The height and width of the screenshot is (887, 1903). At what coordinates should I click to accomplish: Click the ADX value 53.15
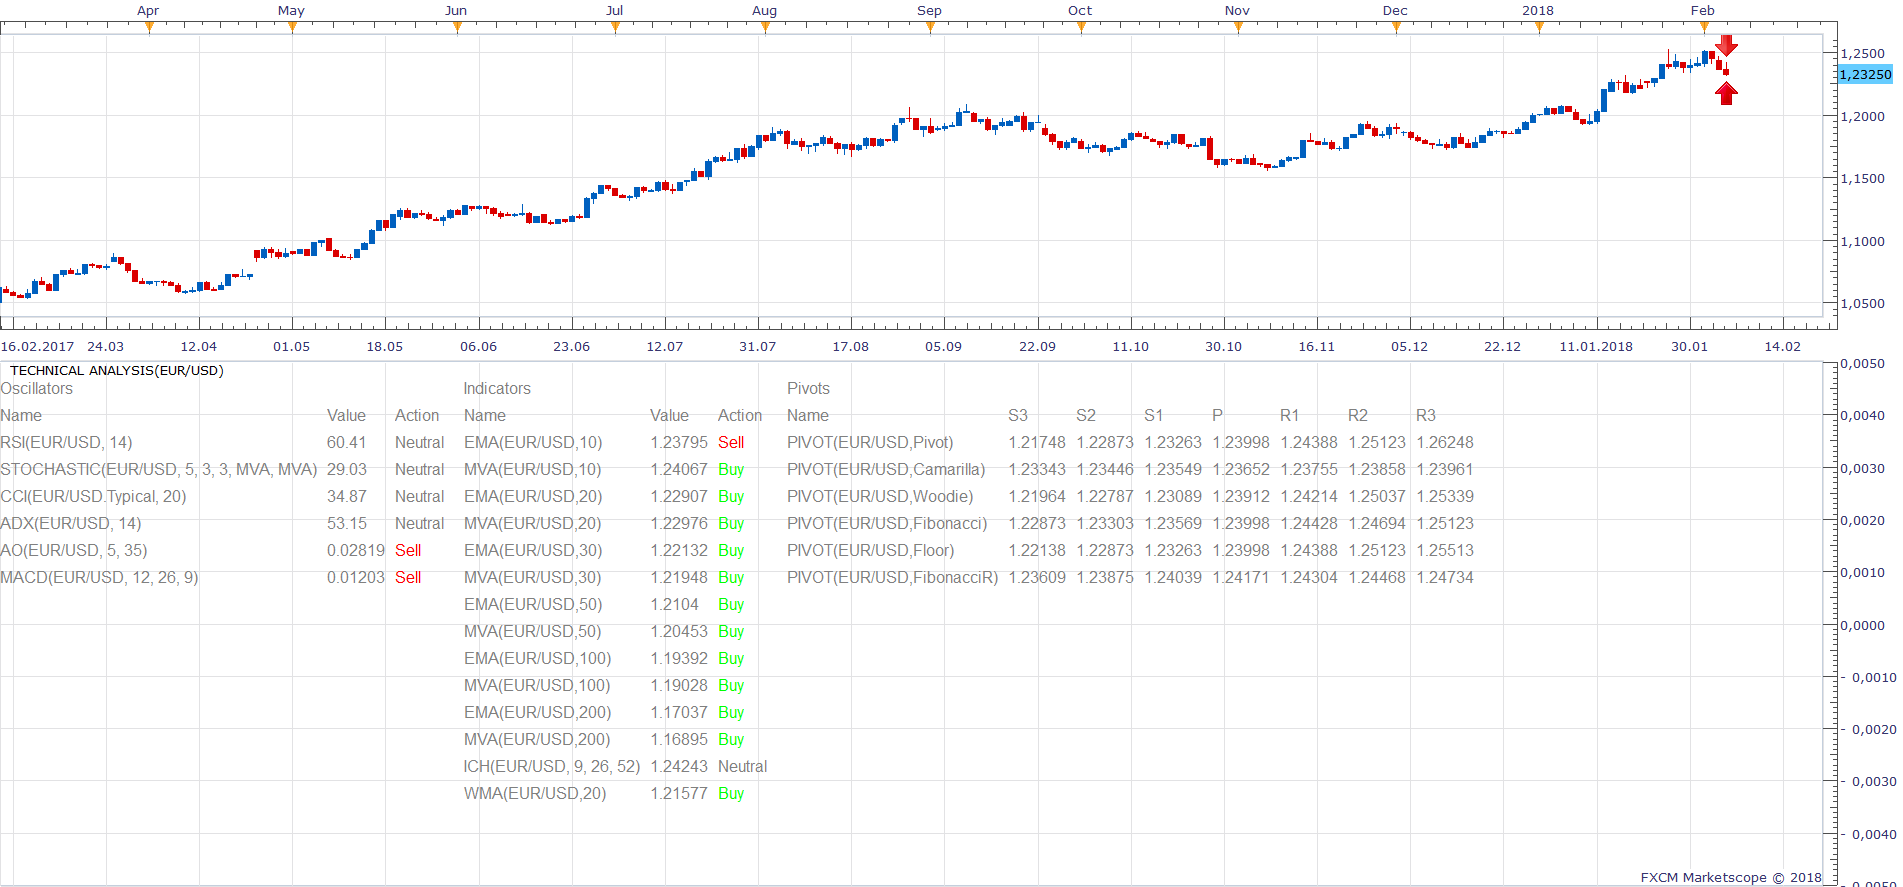pos(347,523)
